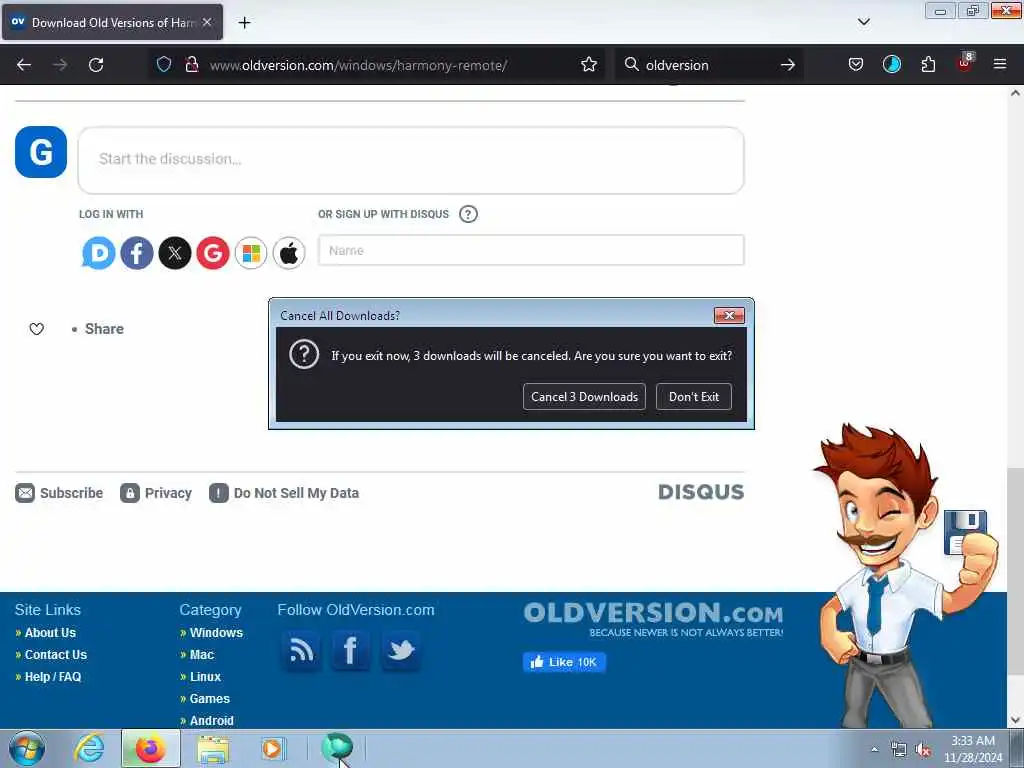Open a new tab with plus
1024x768 pixels.
point(244,23)
